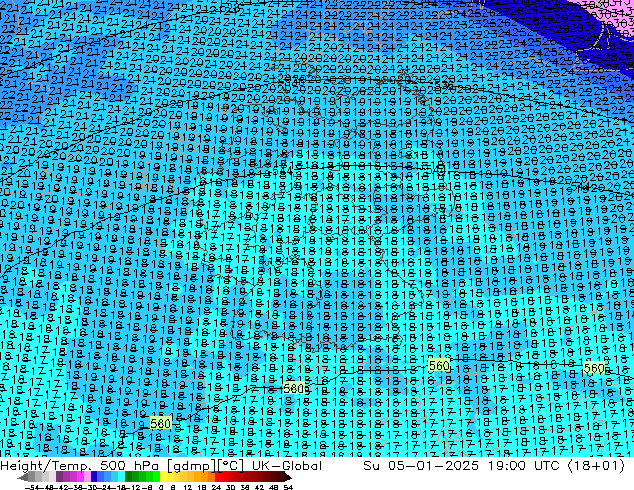The height and width of the screenshot is (490, 634).
Task: Click the 54 value ending the color scale
Action: [288, 488]
